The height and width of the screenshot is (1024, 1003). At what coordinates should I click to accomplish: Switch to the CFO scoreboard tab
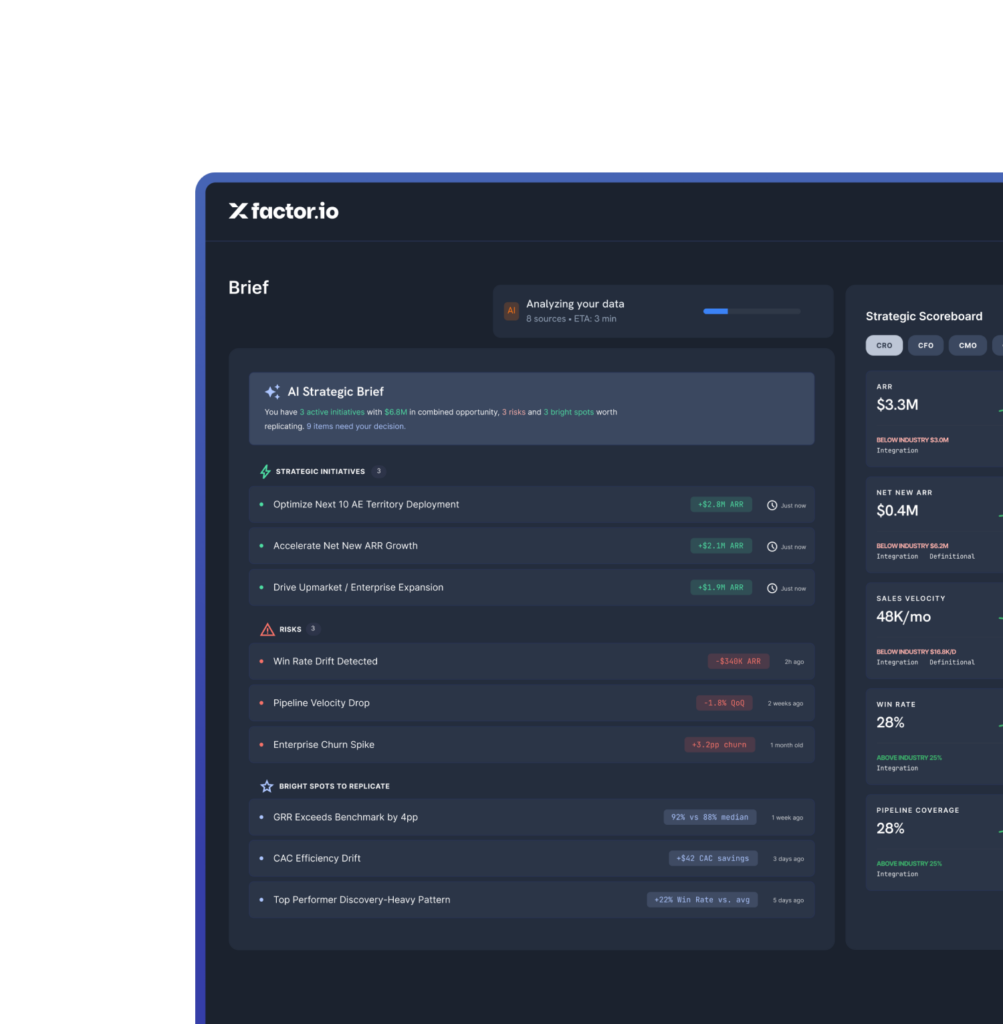[x=925, y=345]
